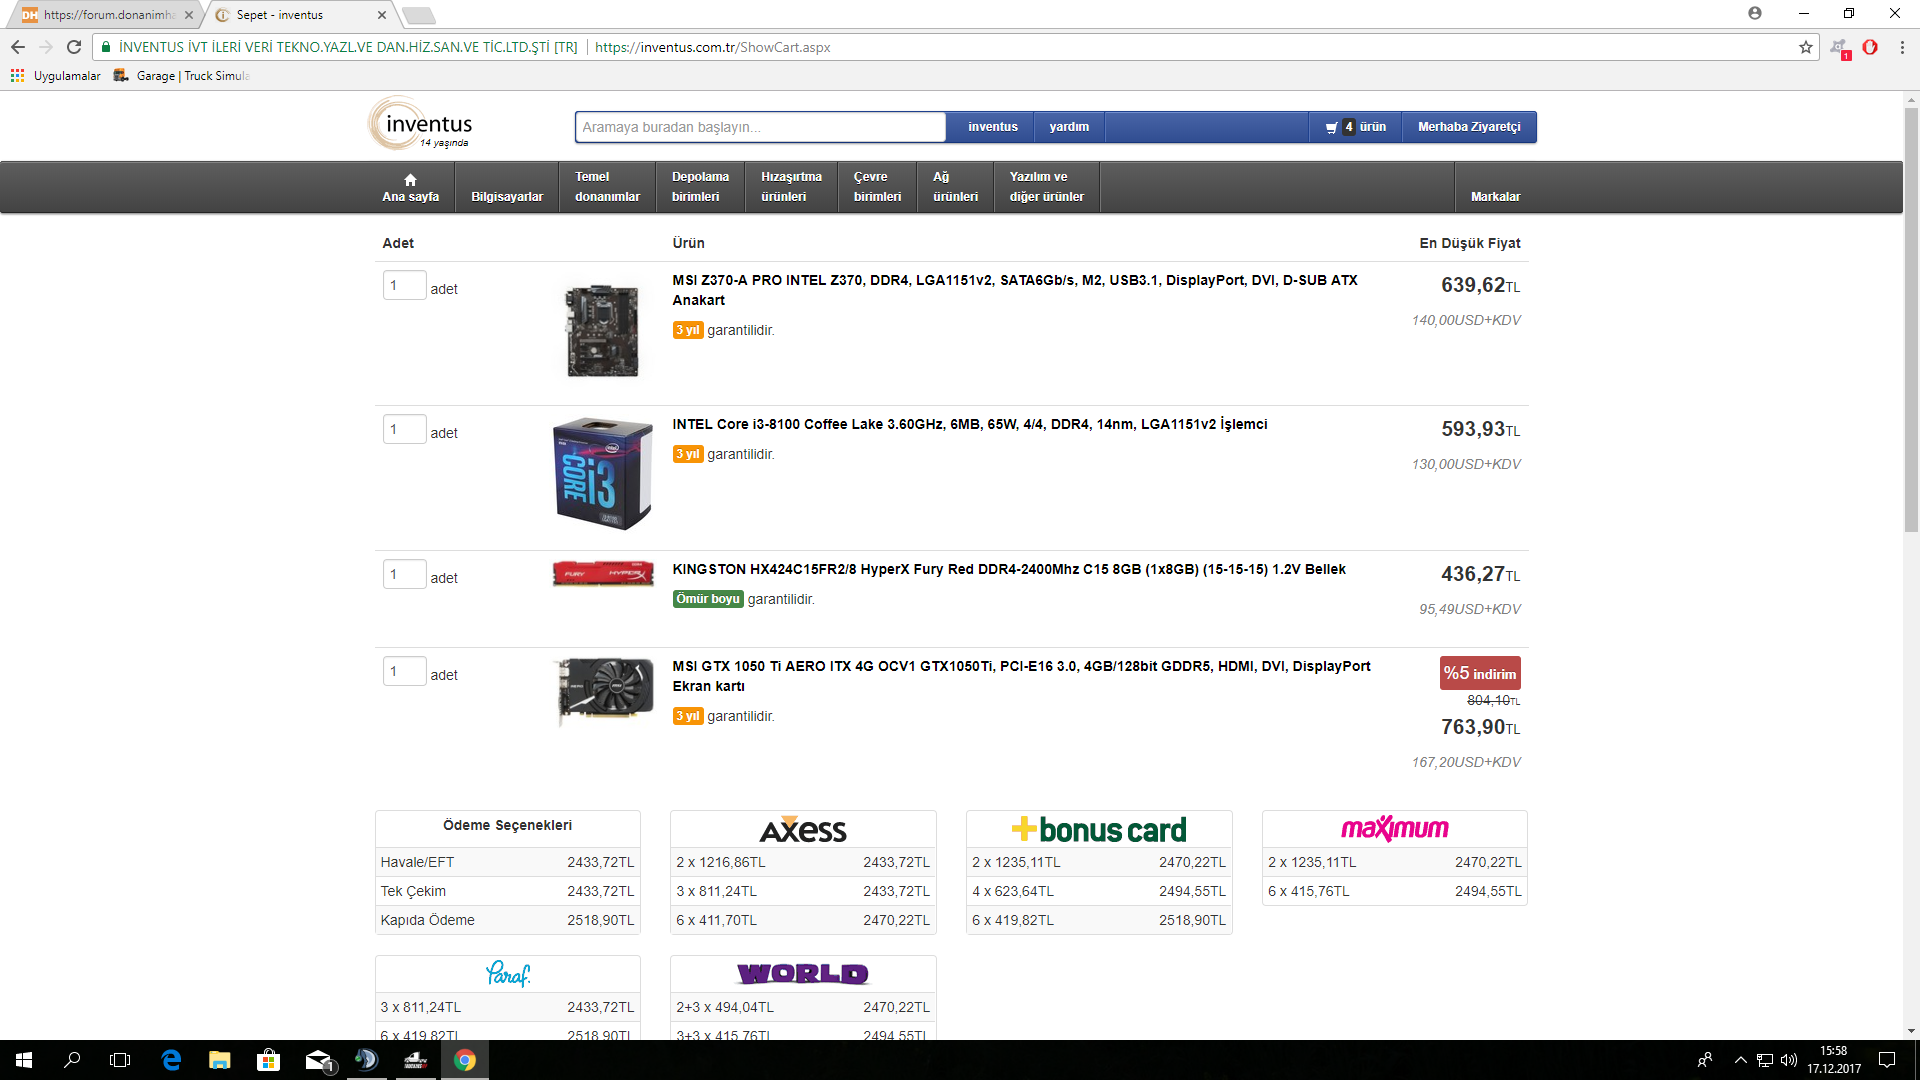Launch Microsoft Edge from taskbar
The image size is (1920, 1080).
click(171, 1060)
